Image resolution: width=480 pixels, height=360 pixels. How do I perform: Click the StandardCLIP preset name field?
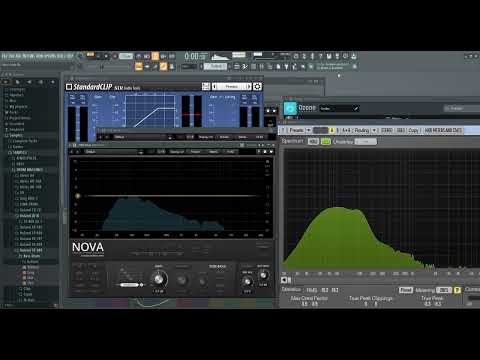tap(232, 86)
